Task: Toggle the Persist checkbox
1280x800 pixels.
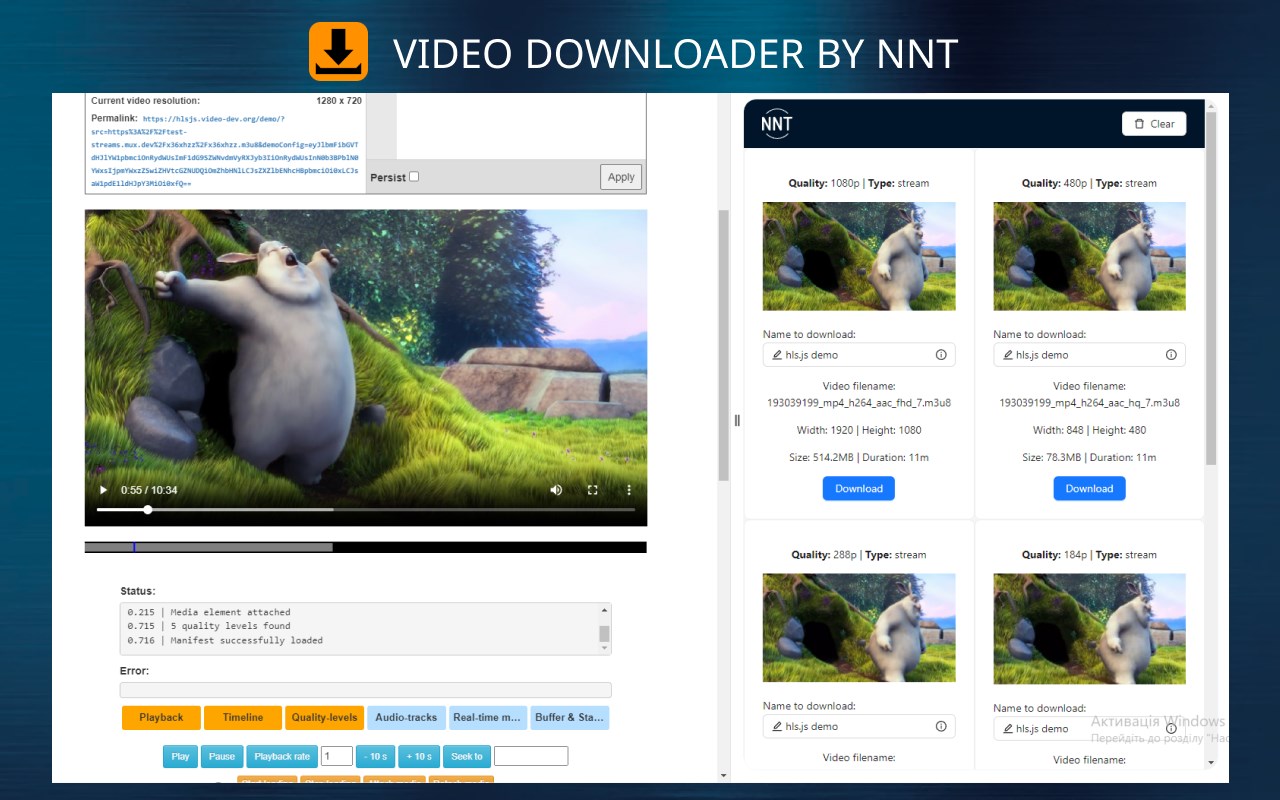Action: pyautogui.click(x=414, y=177)
